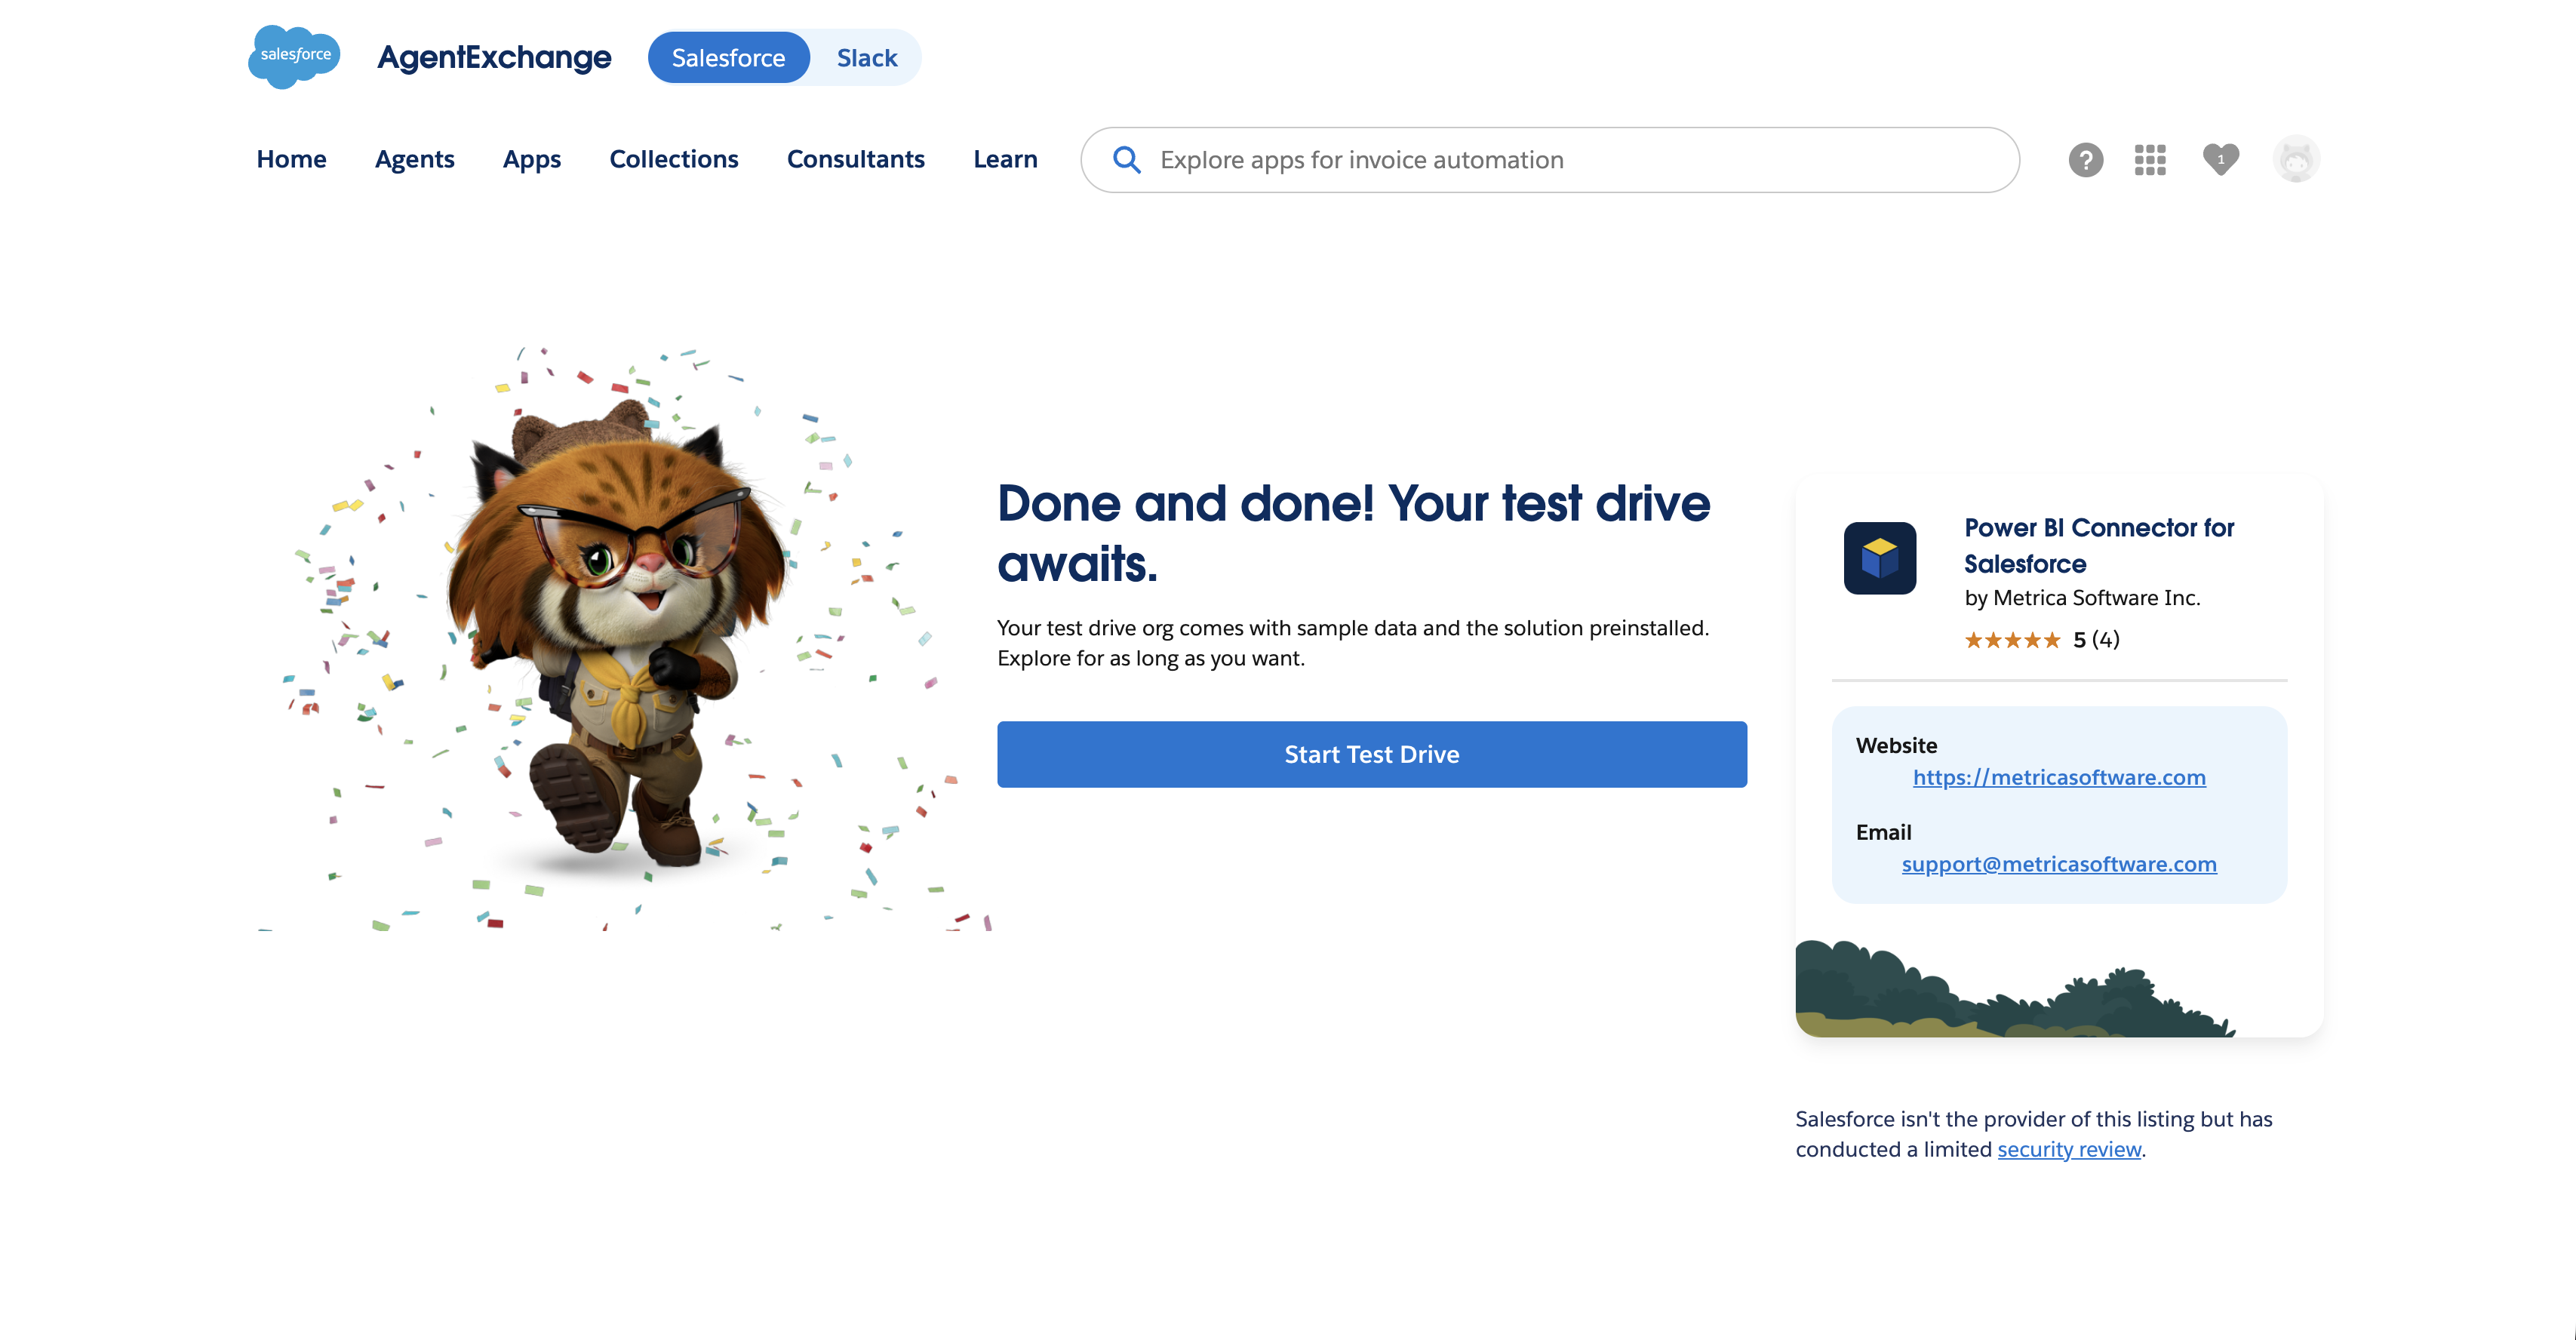2576x1340 pixels.
Task: Open the app launcher grid icon
Action: tap(2150, 160)
